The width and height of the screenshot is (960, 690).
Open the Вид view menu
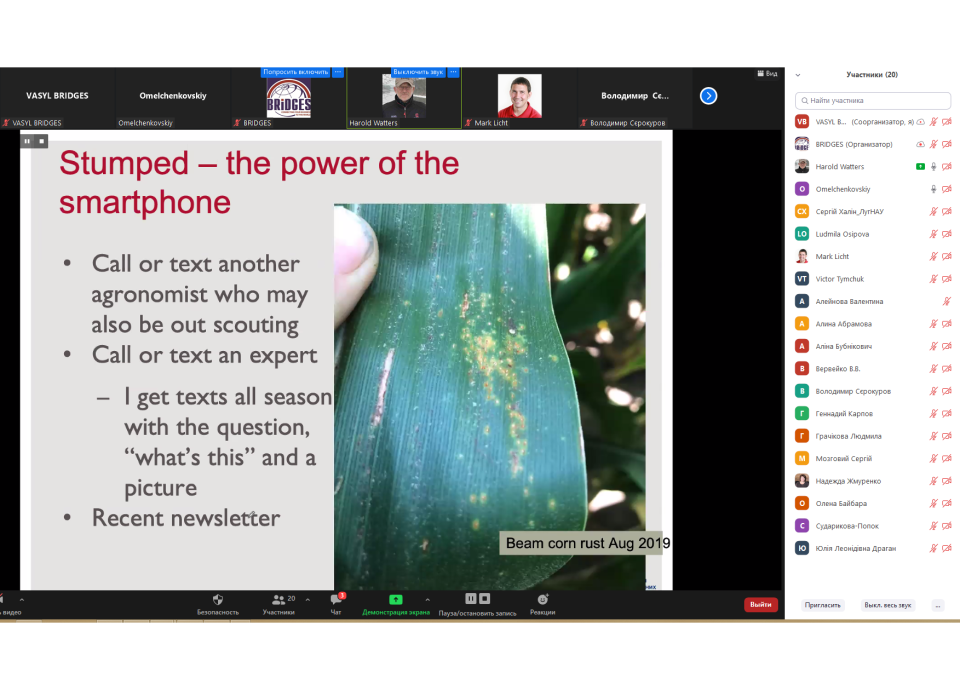(x=767, y=74)
